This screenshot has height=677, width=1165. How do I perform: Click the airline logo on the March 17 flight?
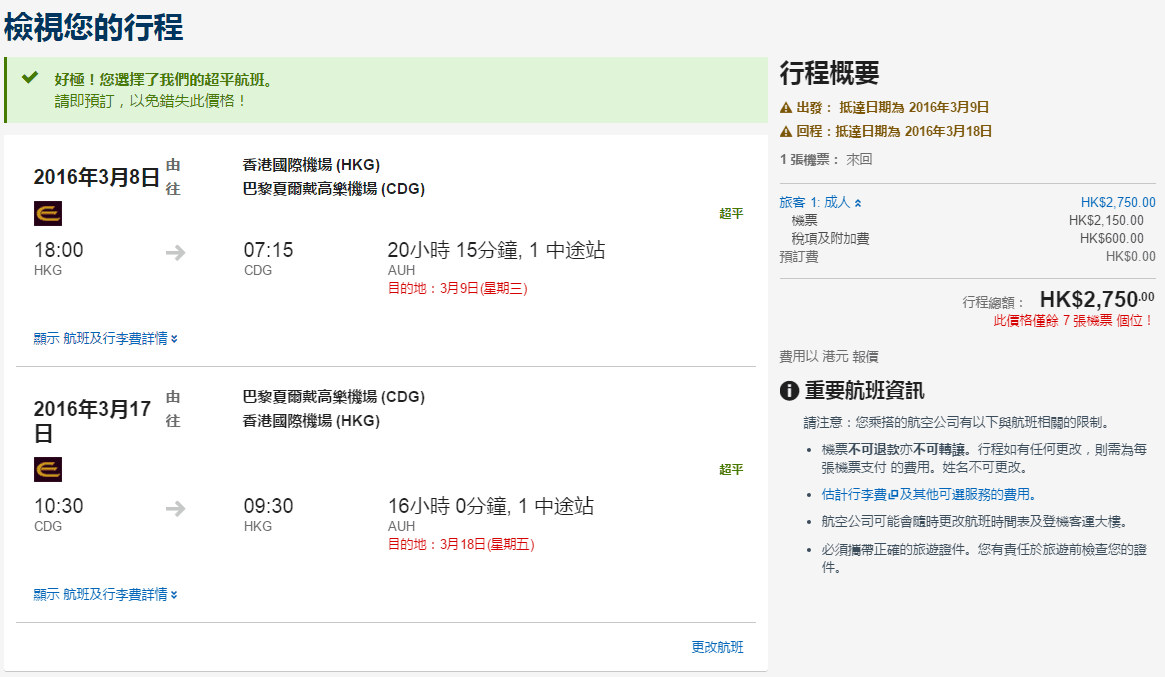point(47,469)
